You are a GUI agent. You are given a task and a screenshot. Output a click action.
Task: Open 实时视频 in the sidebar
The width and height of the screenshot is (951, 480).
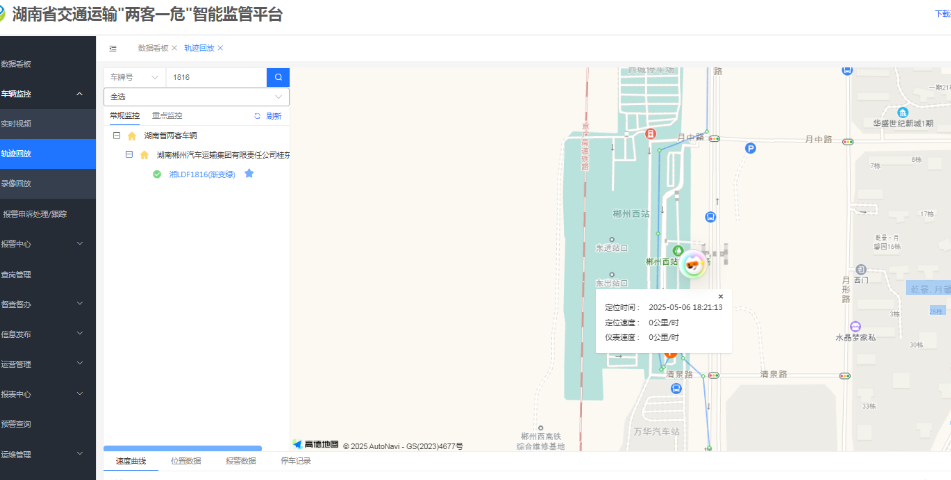coord(16,124)
